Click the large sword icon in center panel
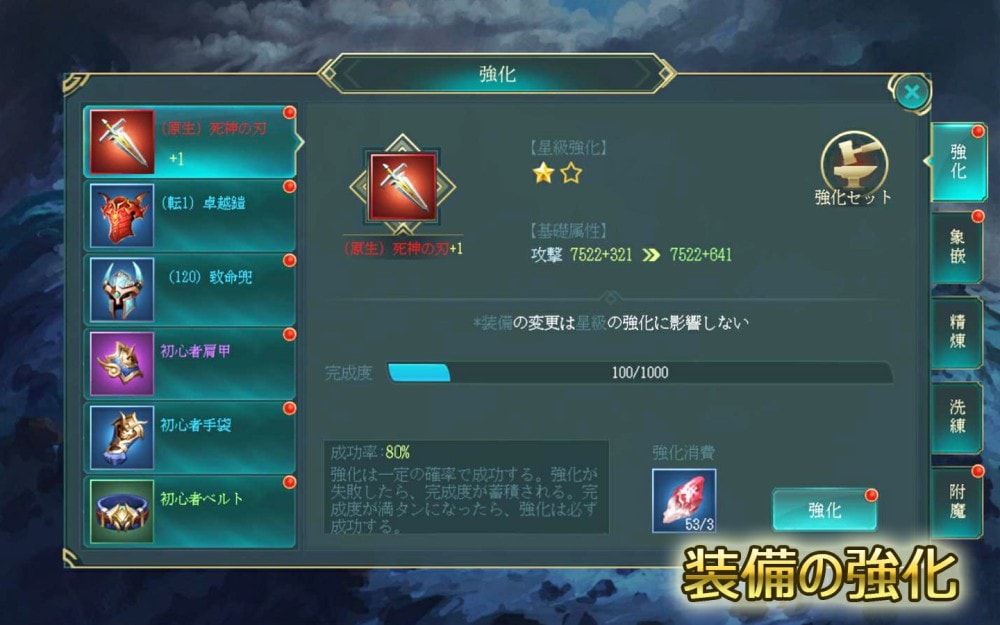1000x625 pixels. point(402,187)
